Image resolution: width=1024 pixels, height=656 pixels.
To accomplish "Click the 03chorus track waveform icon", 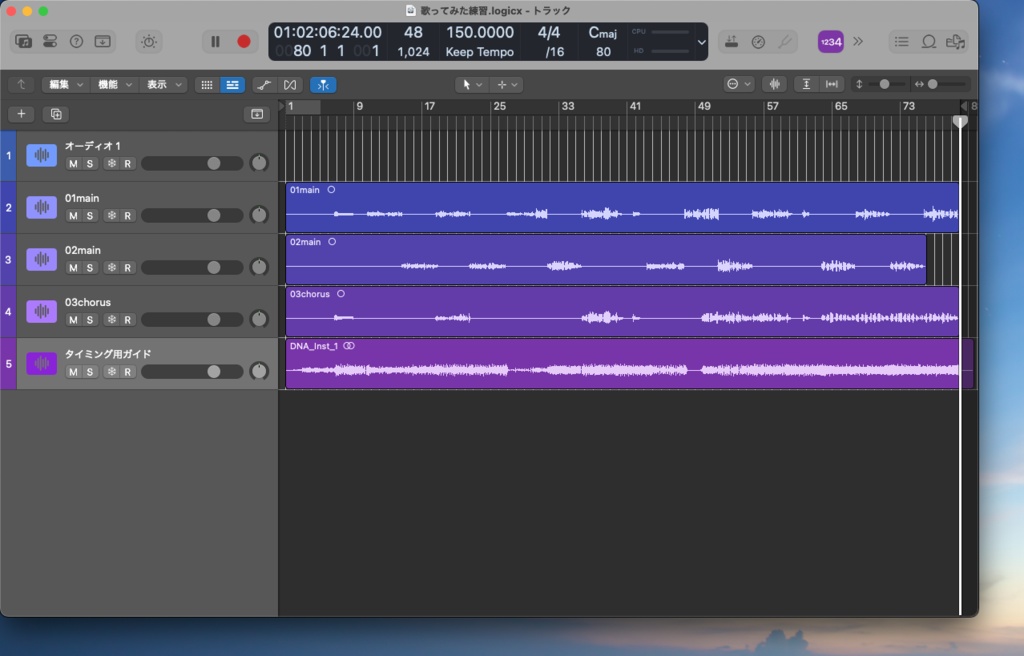I will [41, 312].
